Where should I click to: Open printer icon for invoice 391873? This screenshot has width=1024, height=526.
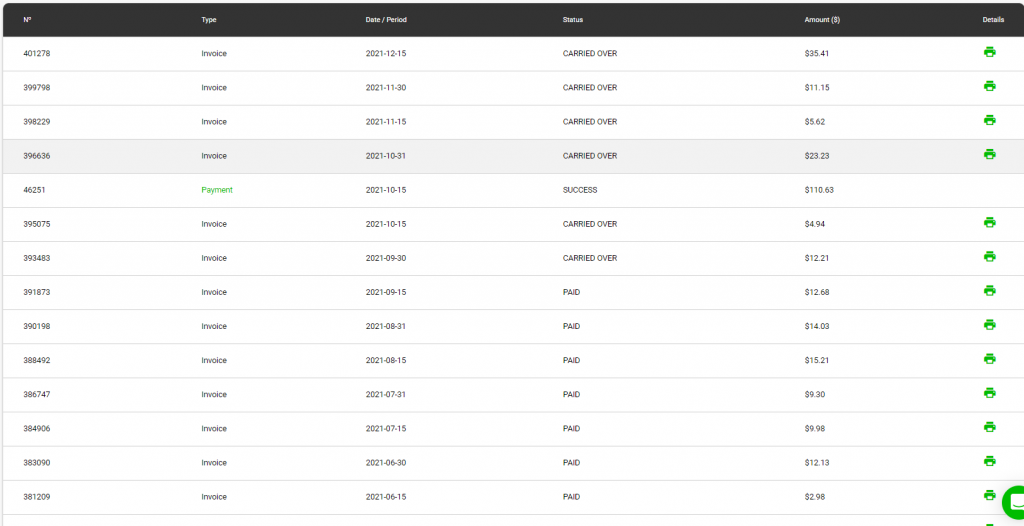click(989, 291)
